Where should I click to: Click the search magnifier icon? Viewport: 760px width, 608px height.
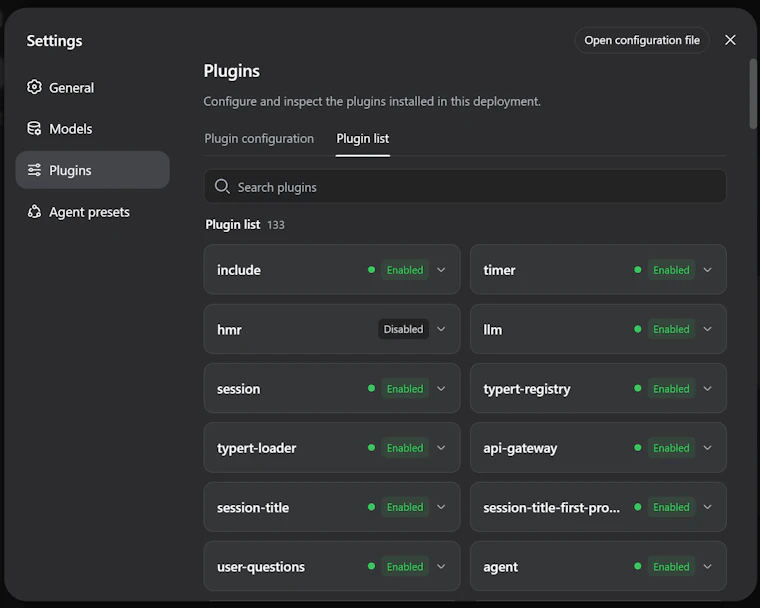coord(222,187)
